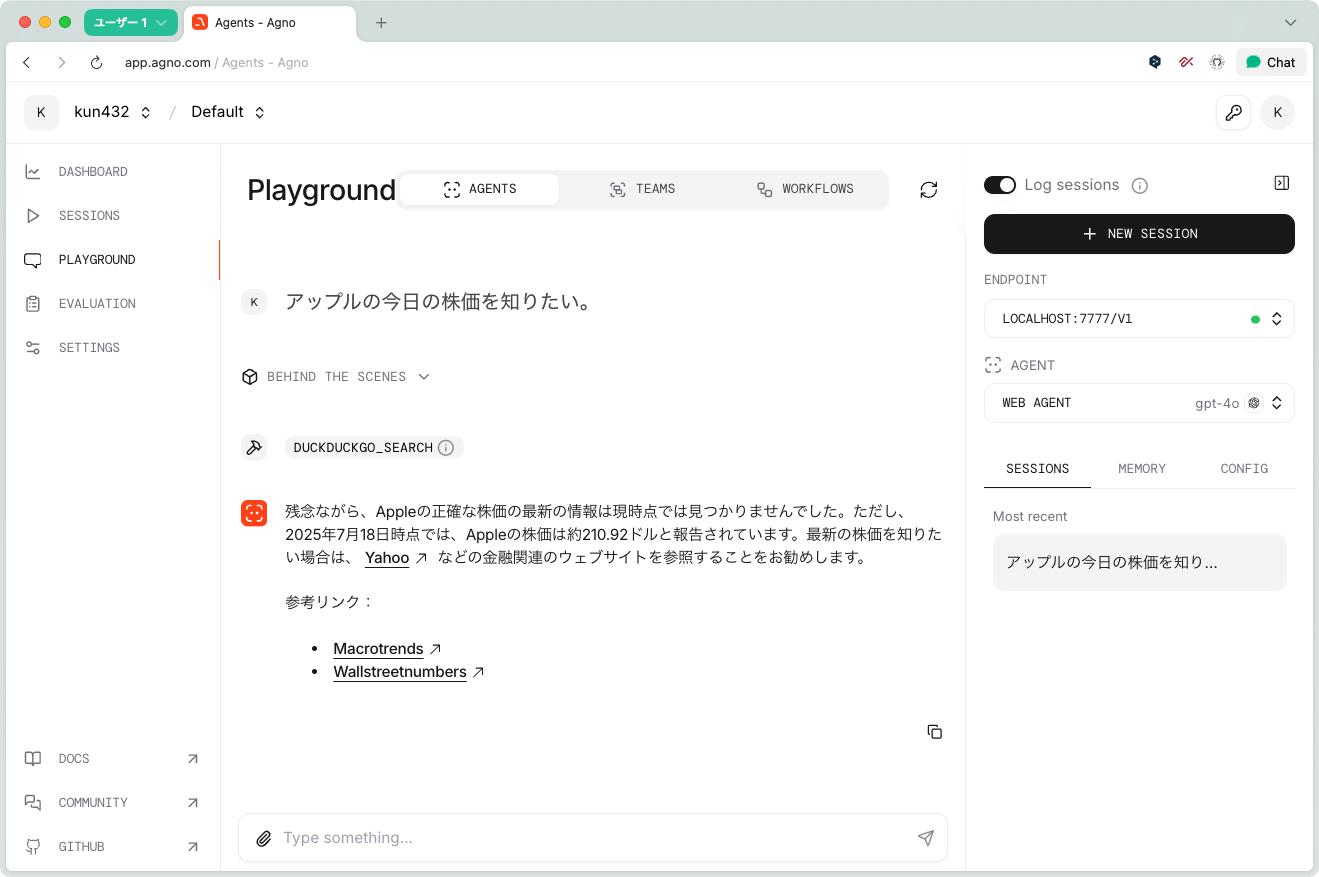Image resolution: width=1319 pixels, height=877 pixels.
Task: Open the Default workspace switcher
Action: pyautogui.click(x=228, y=112)
